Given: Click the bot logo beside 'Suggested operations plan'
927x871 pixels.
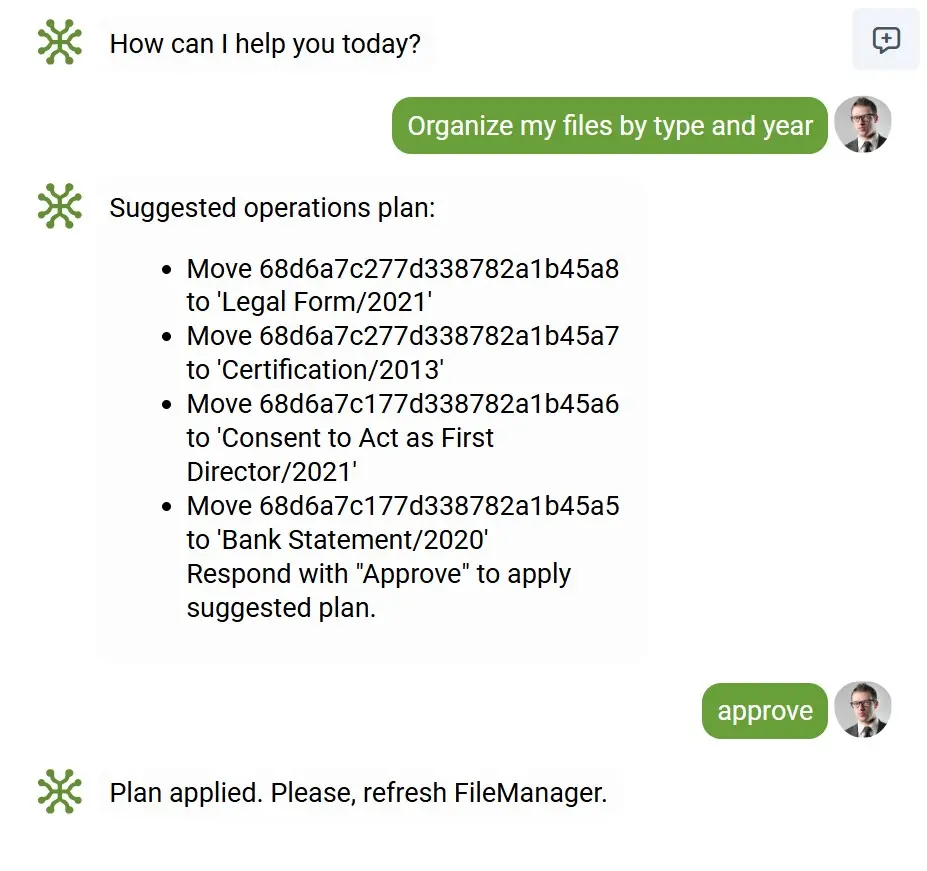Looking at the screenshot, I should tap(59, 207).
